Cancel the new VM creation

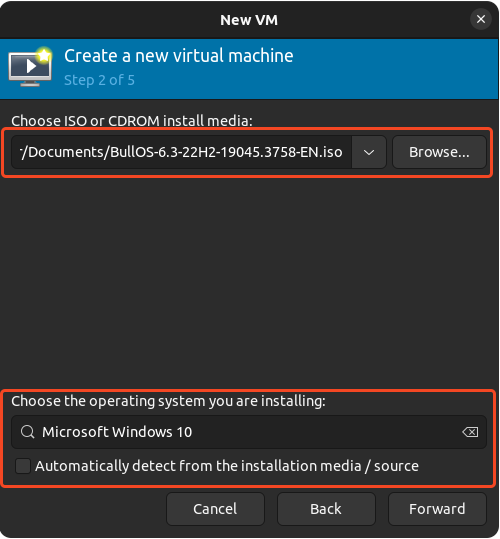coord(215,509)
